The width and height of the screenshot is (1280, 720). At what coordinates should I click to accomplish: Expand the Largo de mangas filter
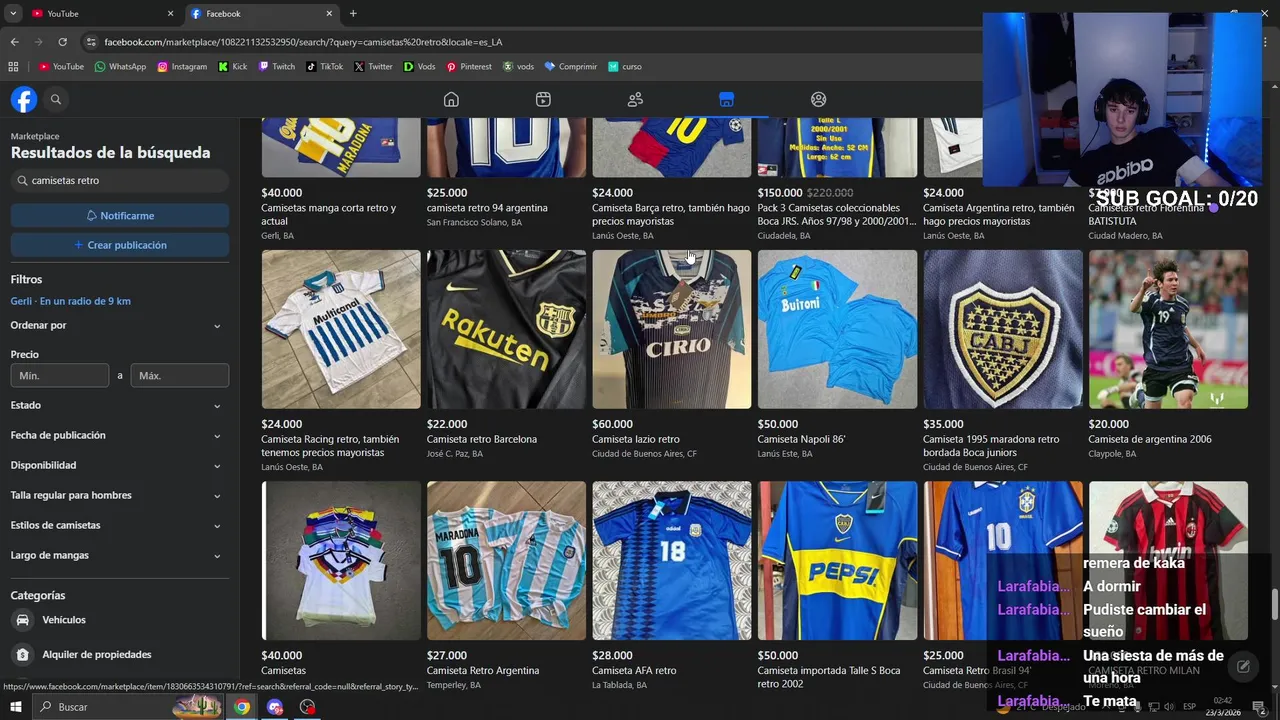(x=119, y=555)
